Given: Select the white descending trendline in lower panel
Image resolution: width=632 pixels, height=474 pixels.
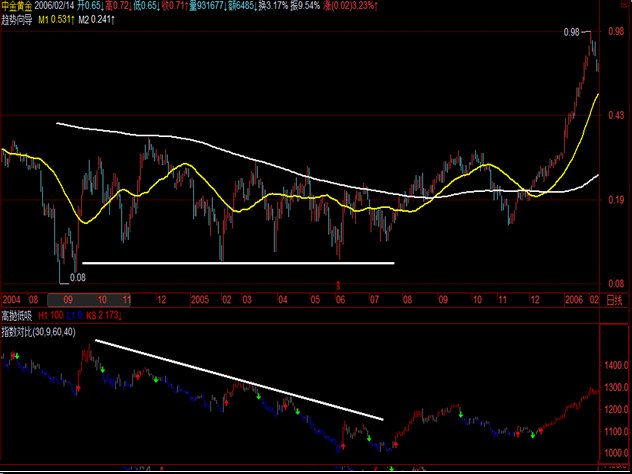Looking at the screenshot, I should (x=240, y=381).
